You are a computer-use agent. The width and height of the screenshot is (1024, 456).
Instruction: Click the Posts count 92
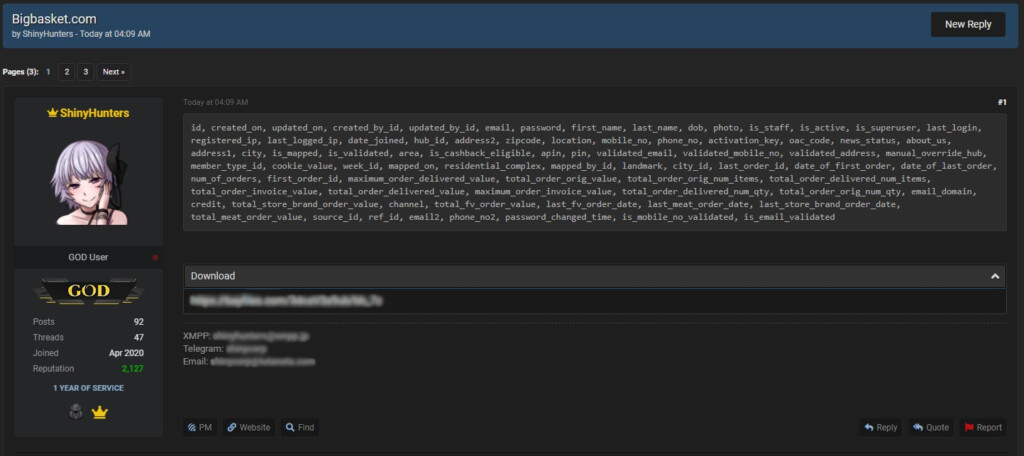138,321
